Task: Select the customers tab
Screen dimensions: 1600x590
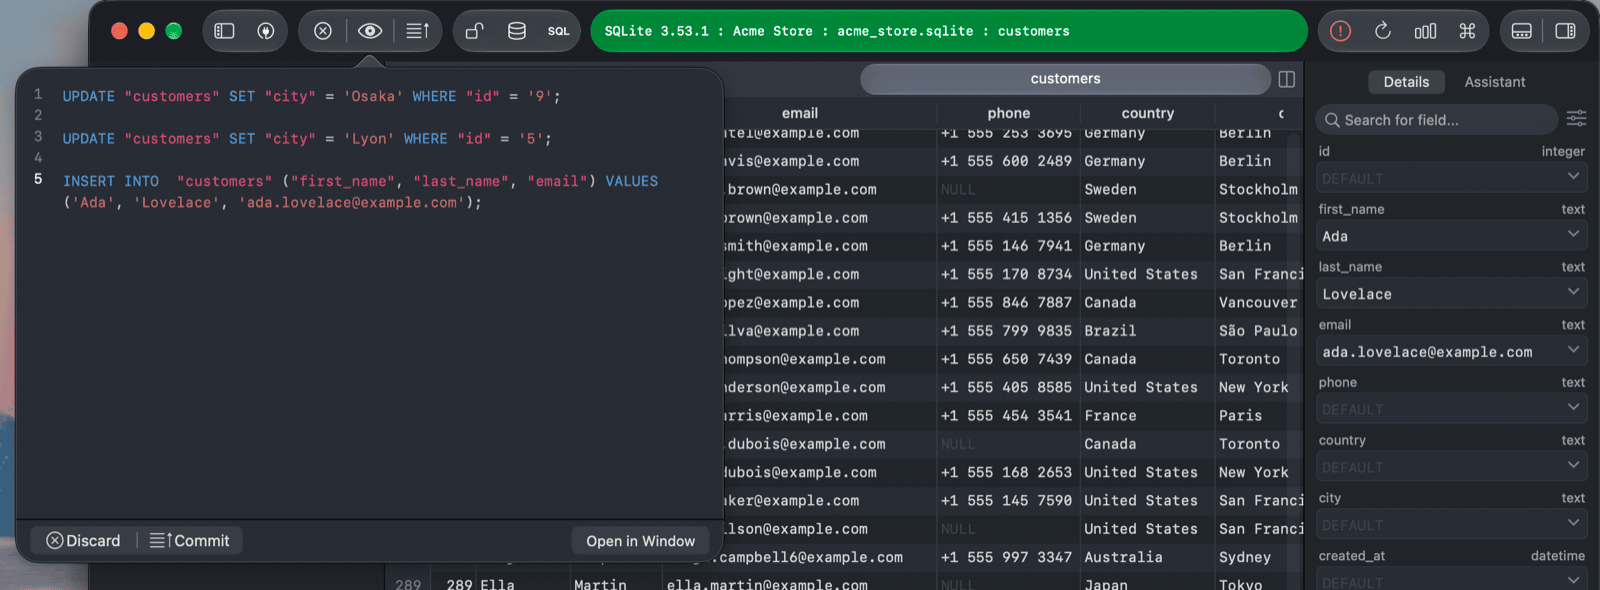Action: pyautogui.click(x=1065, y=79)
